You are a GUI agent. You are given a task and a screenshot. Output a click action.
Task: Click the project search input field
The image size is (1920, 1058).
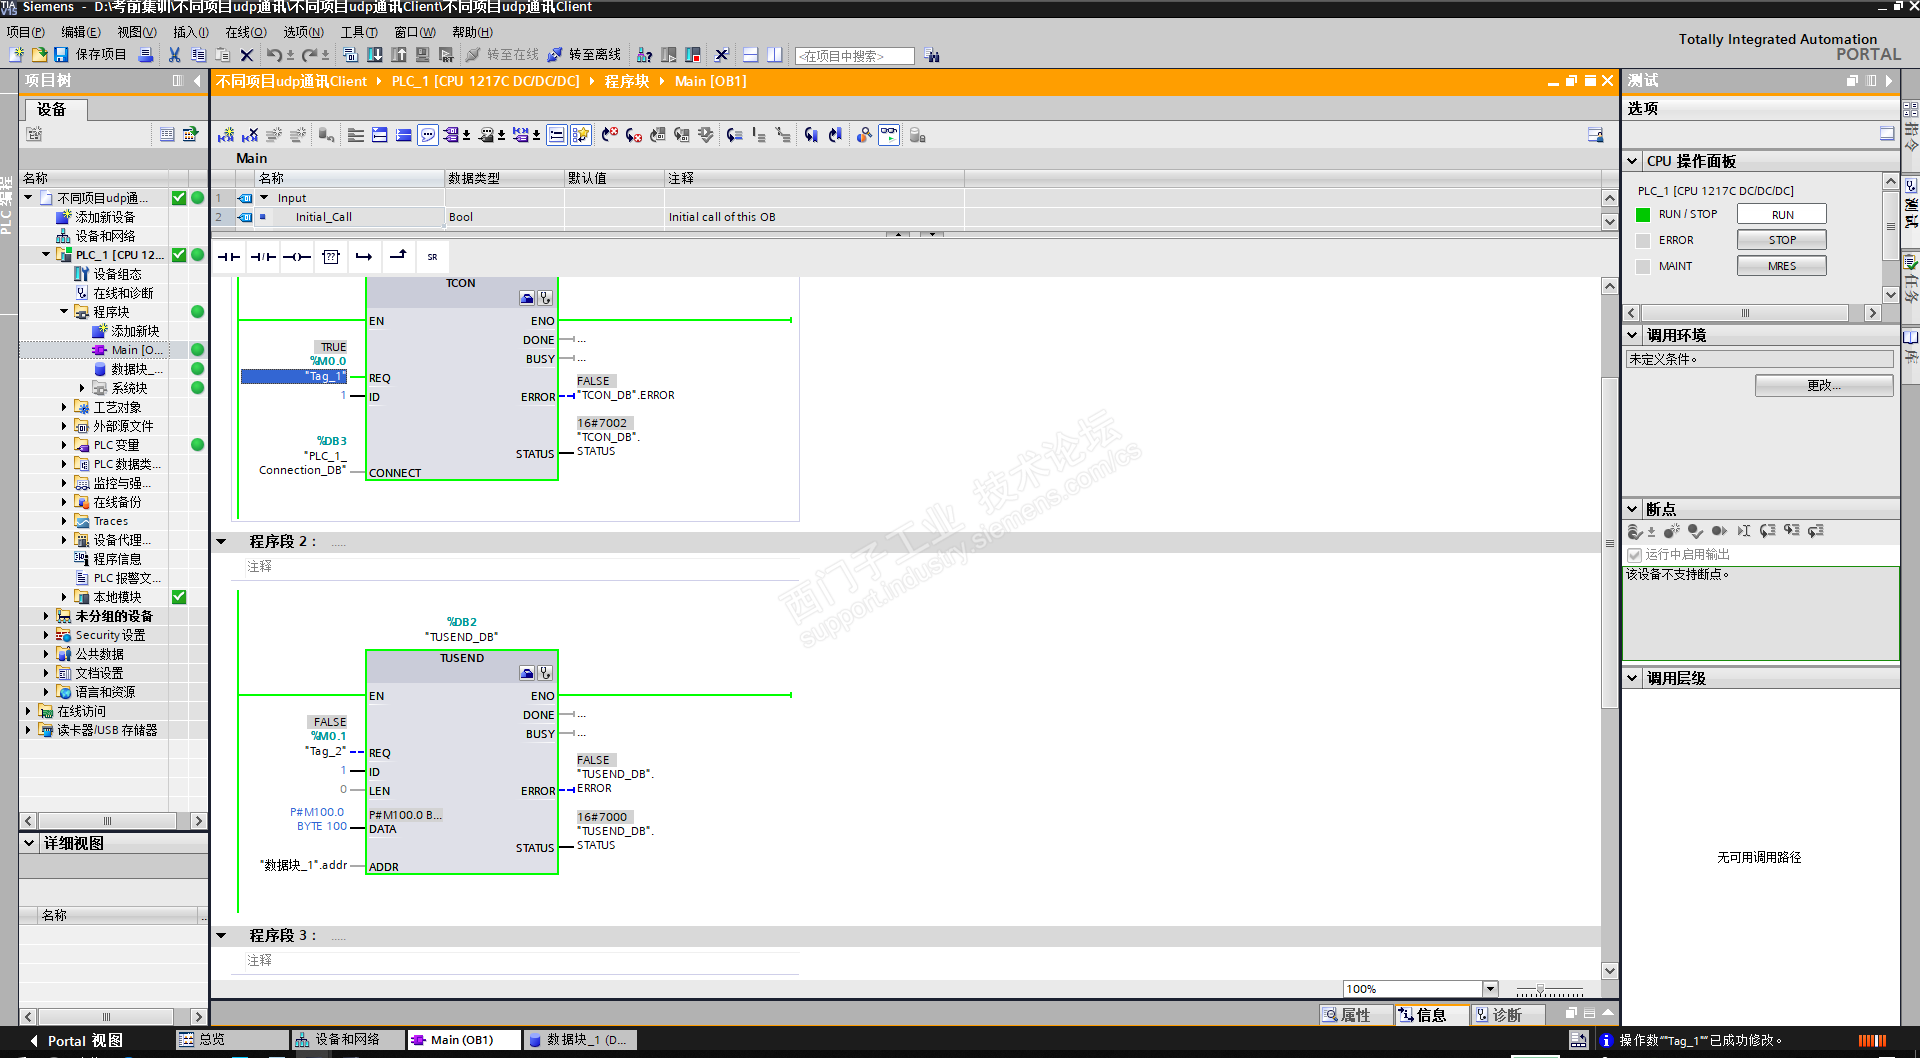(854, 56)
